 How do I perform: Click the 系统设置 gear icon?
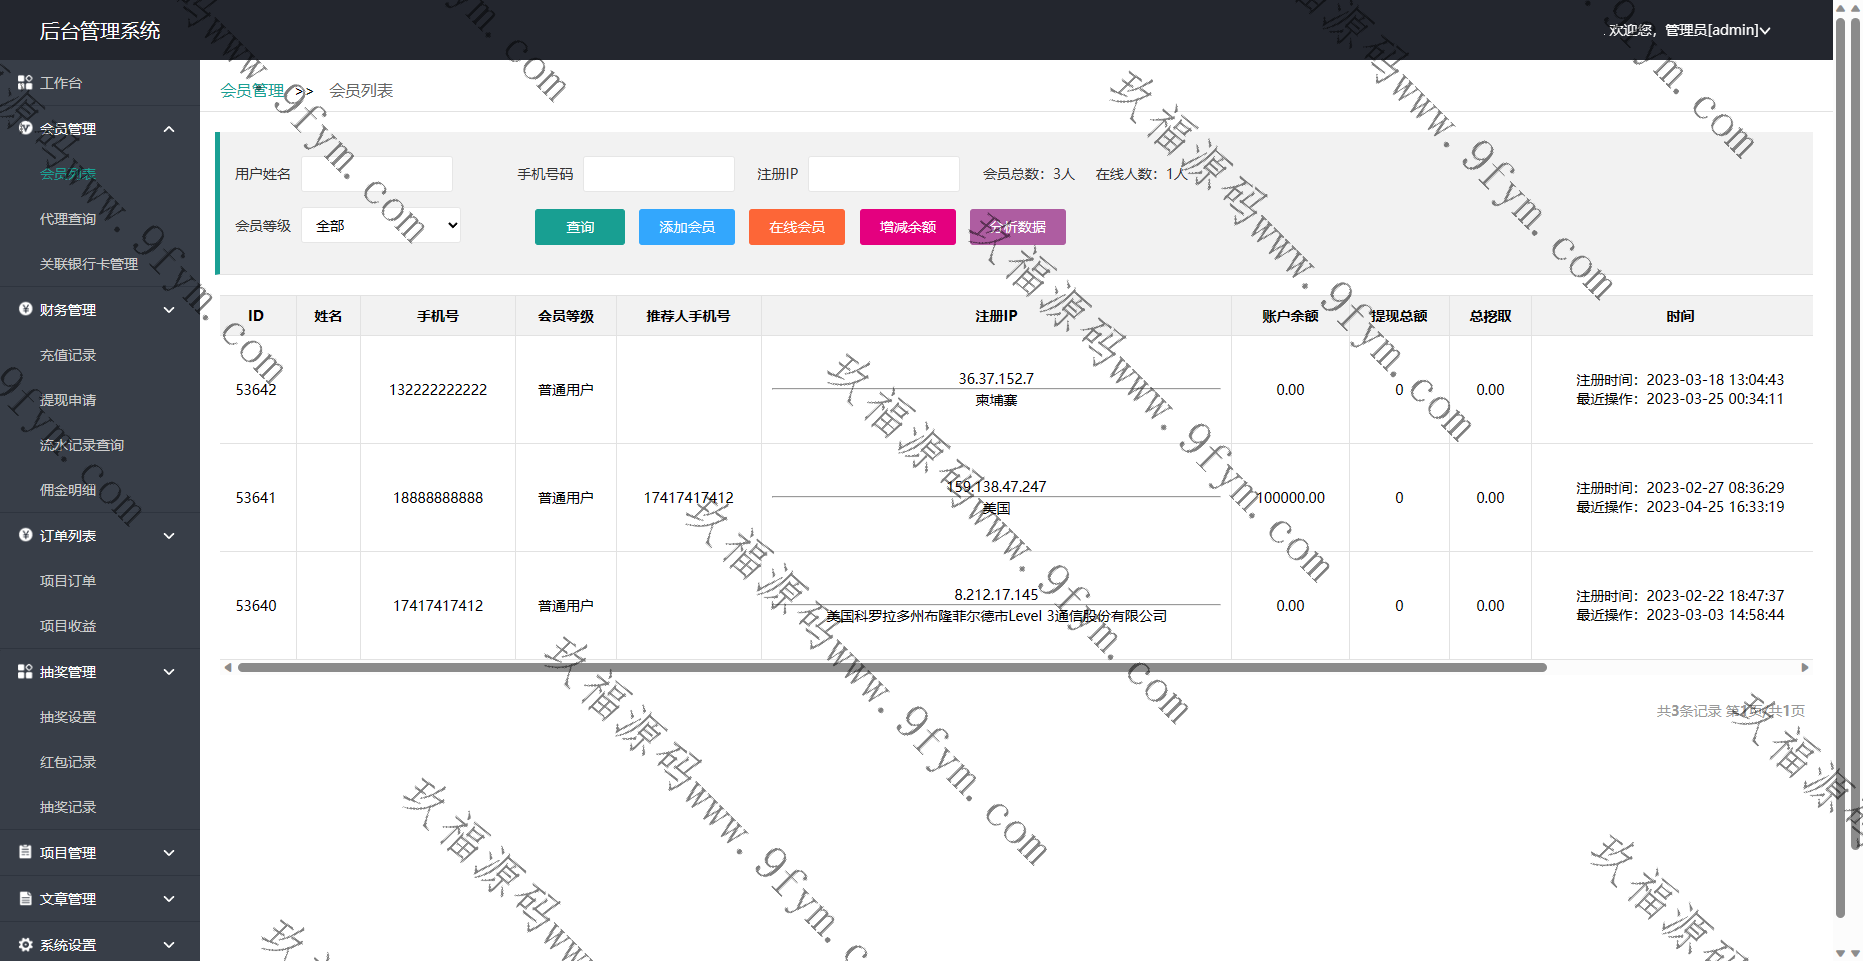tap(25, 945)
